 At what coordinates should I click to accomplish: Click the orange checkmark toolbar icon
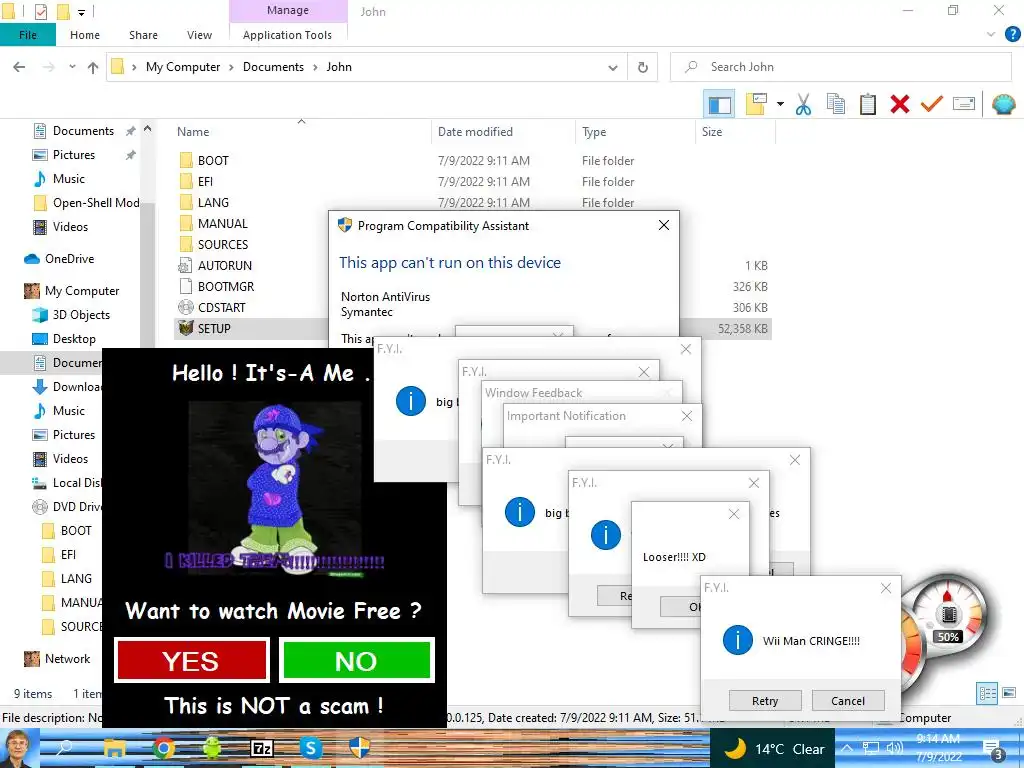coord(932,104)
